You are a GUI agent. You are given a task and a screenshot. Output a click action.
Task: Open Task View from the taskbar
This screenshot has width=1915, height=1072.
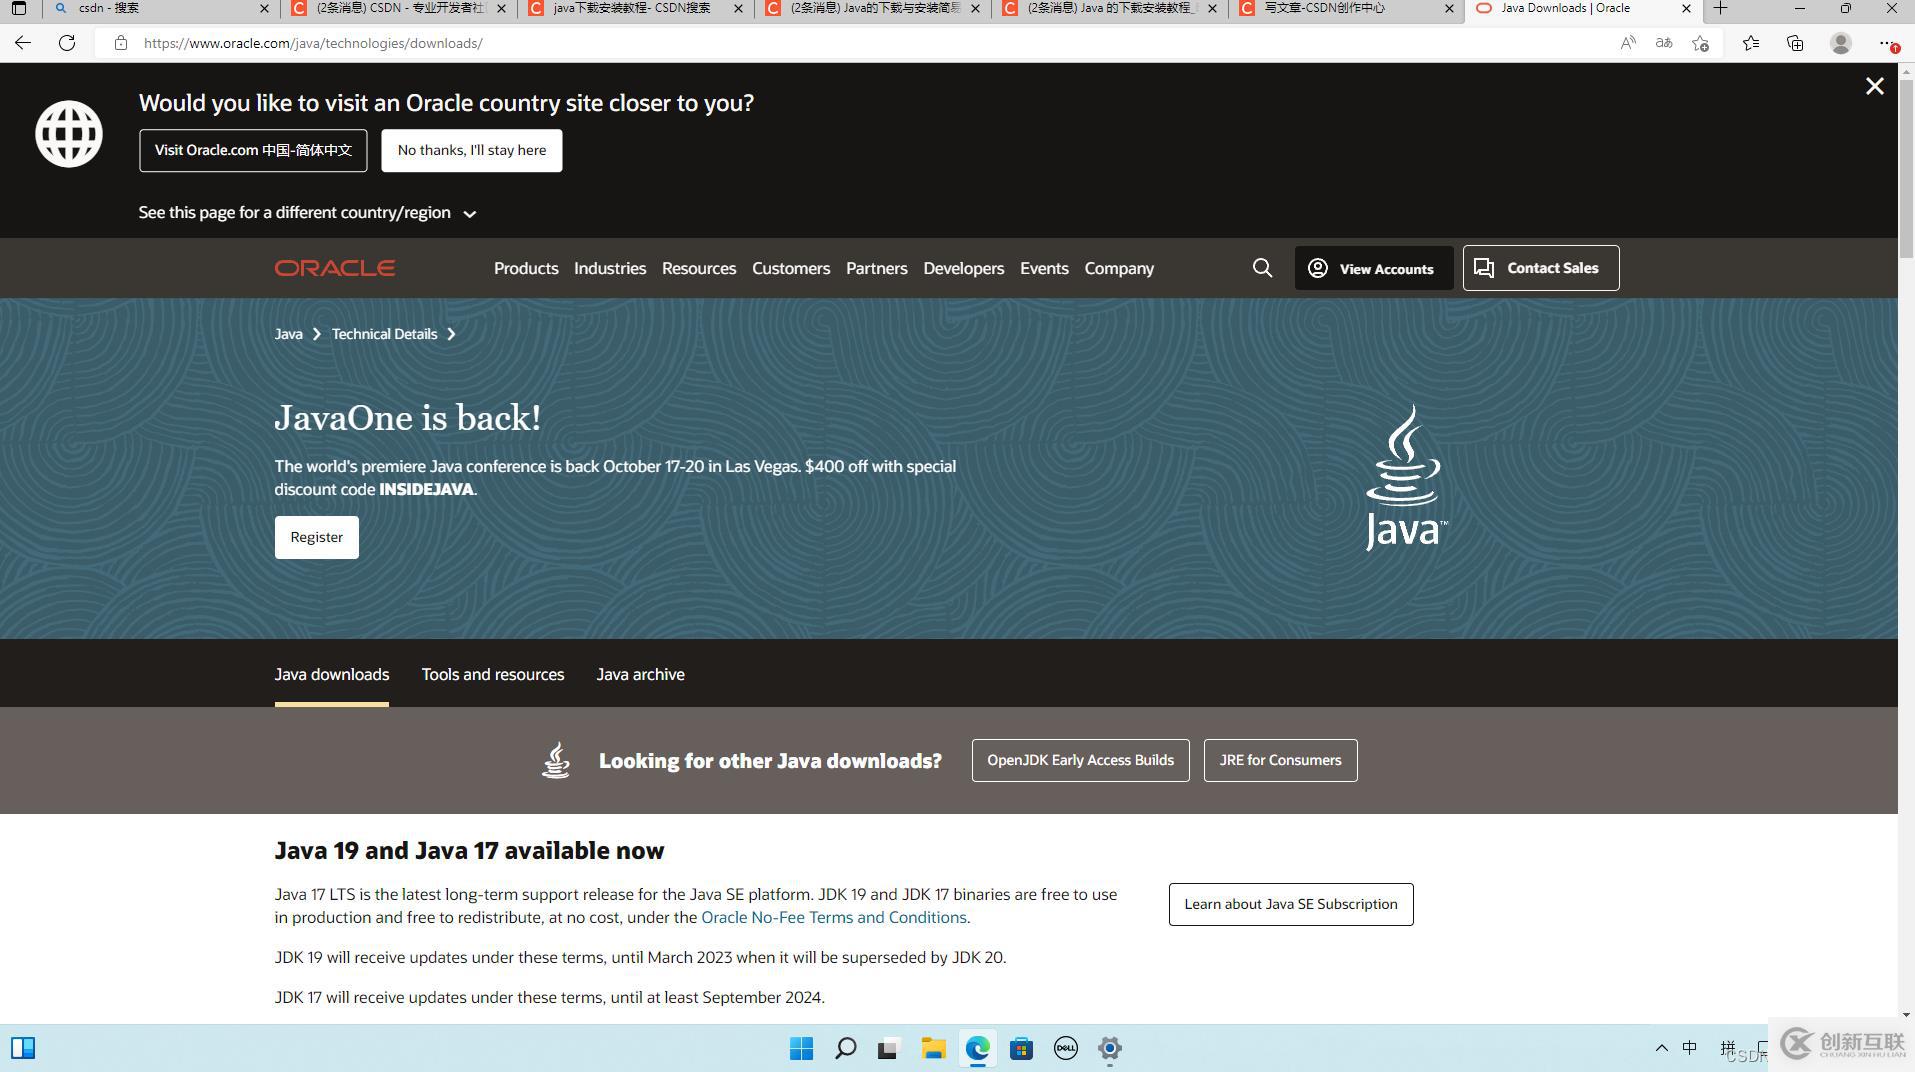[x=888, y=1048]
